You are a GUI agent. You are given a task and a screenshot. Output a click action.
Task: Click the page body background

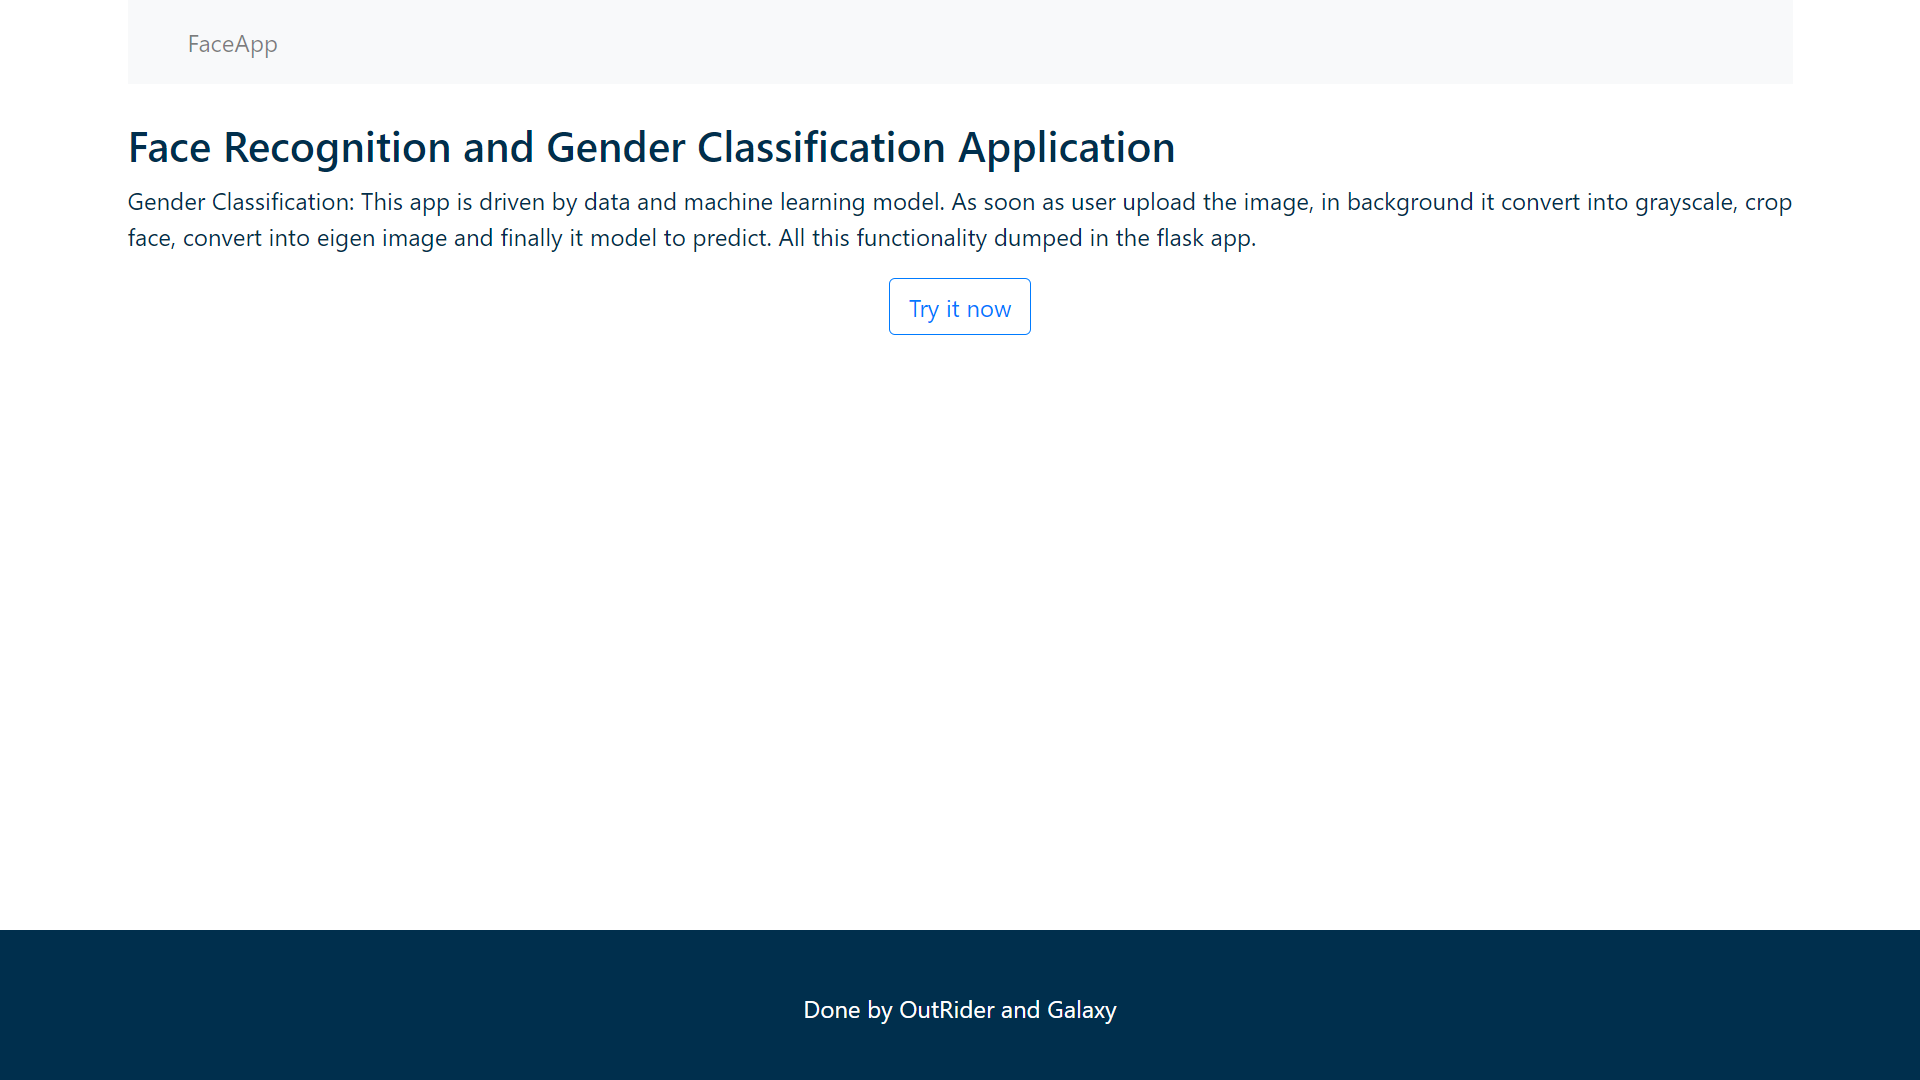click(960, 600)
